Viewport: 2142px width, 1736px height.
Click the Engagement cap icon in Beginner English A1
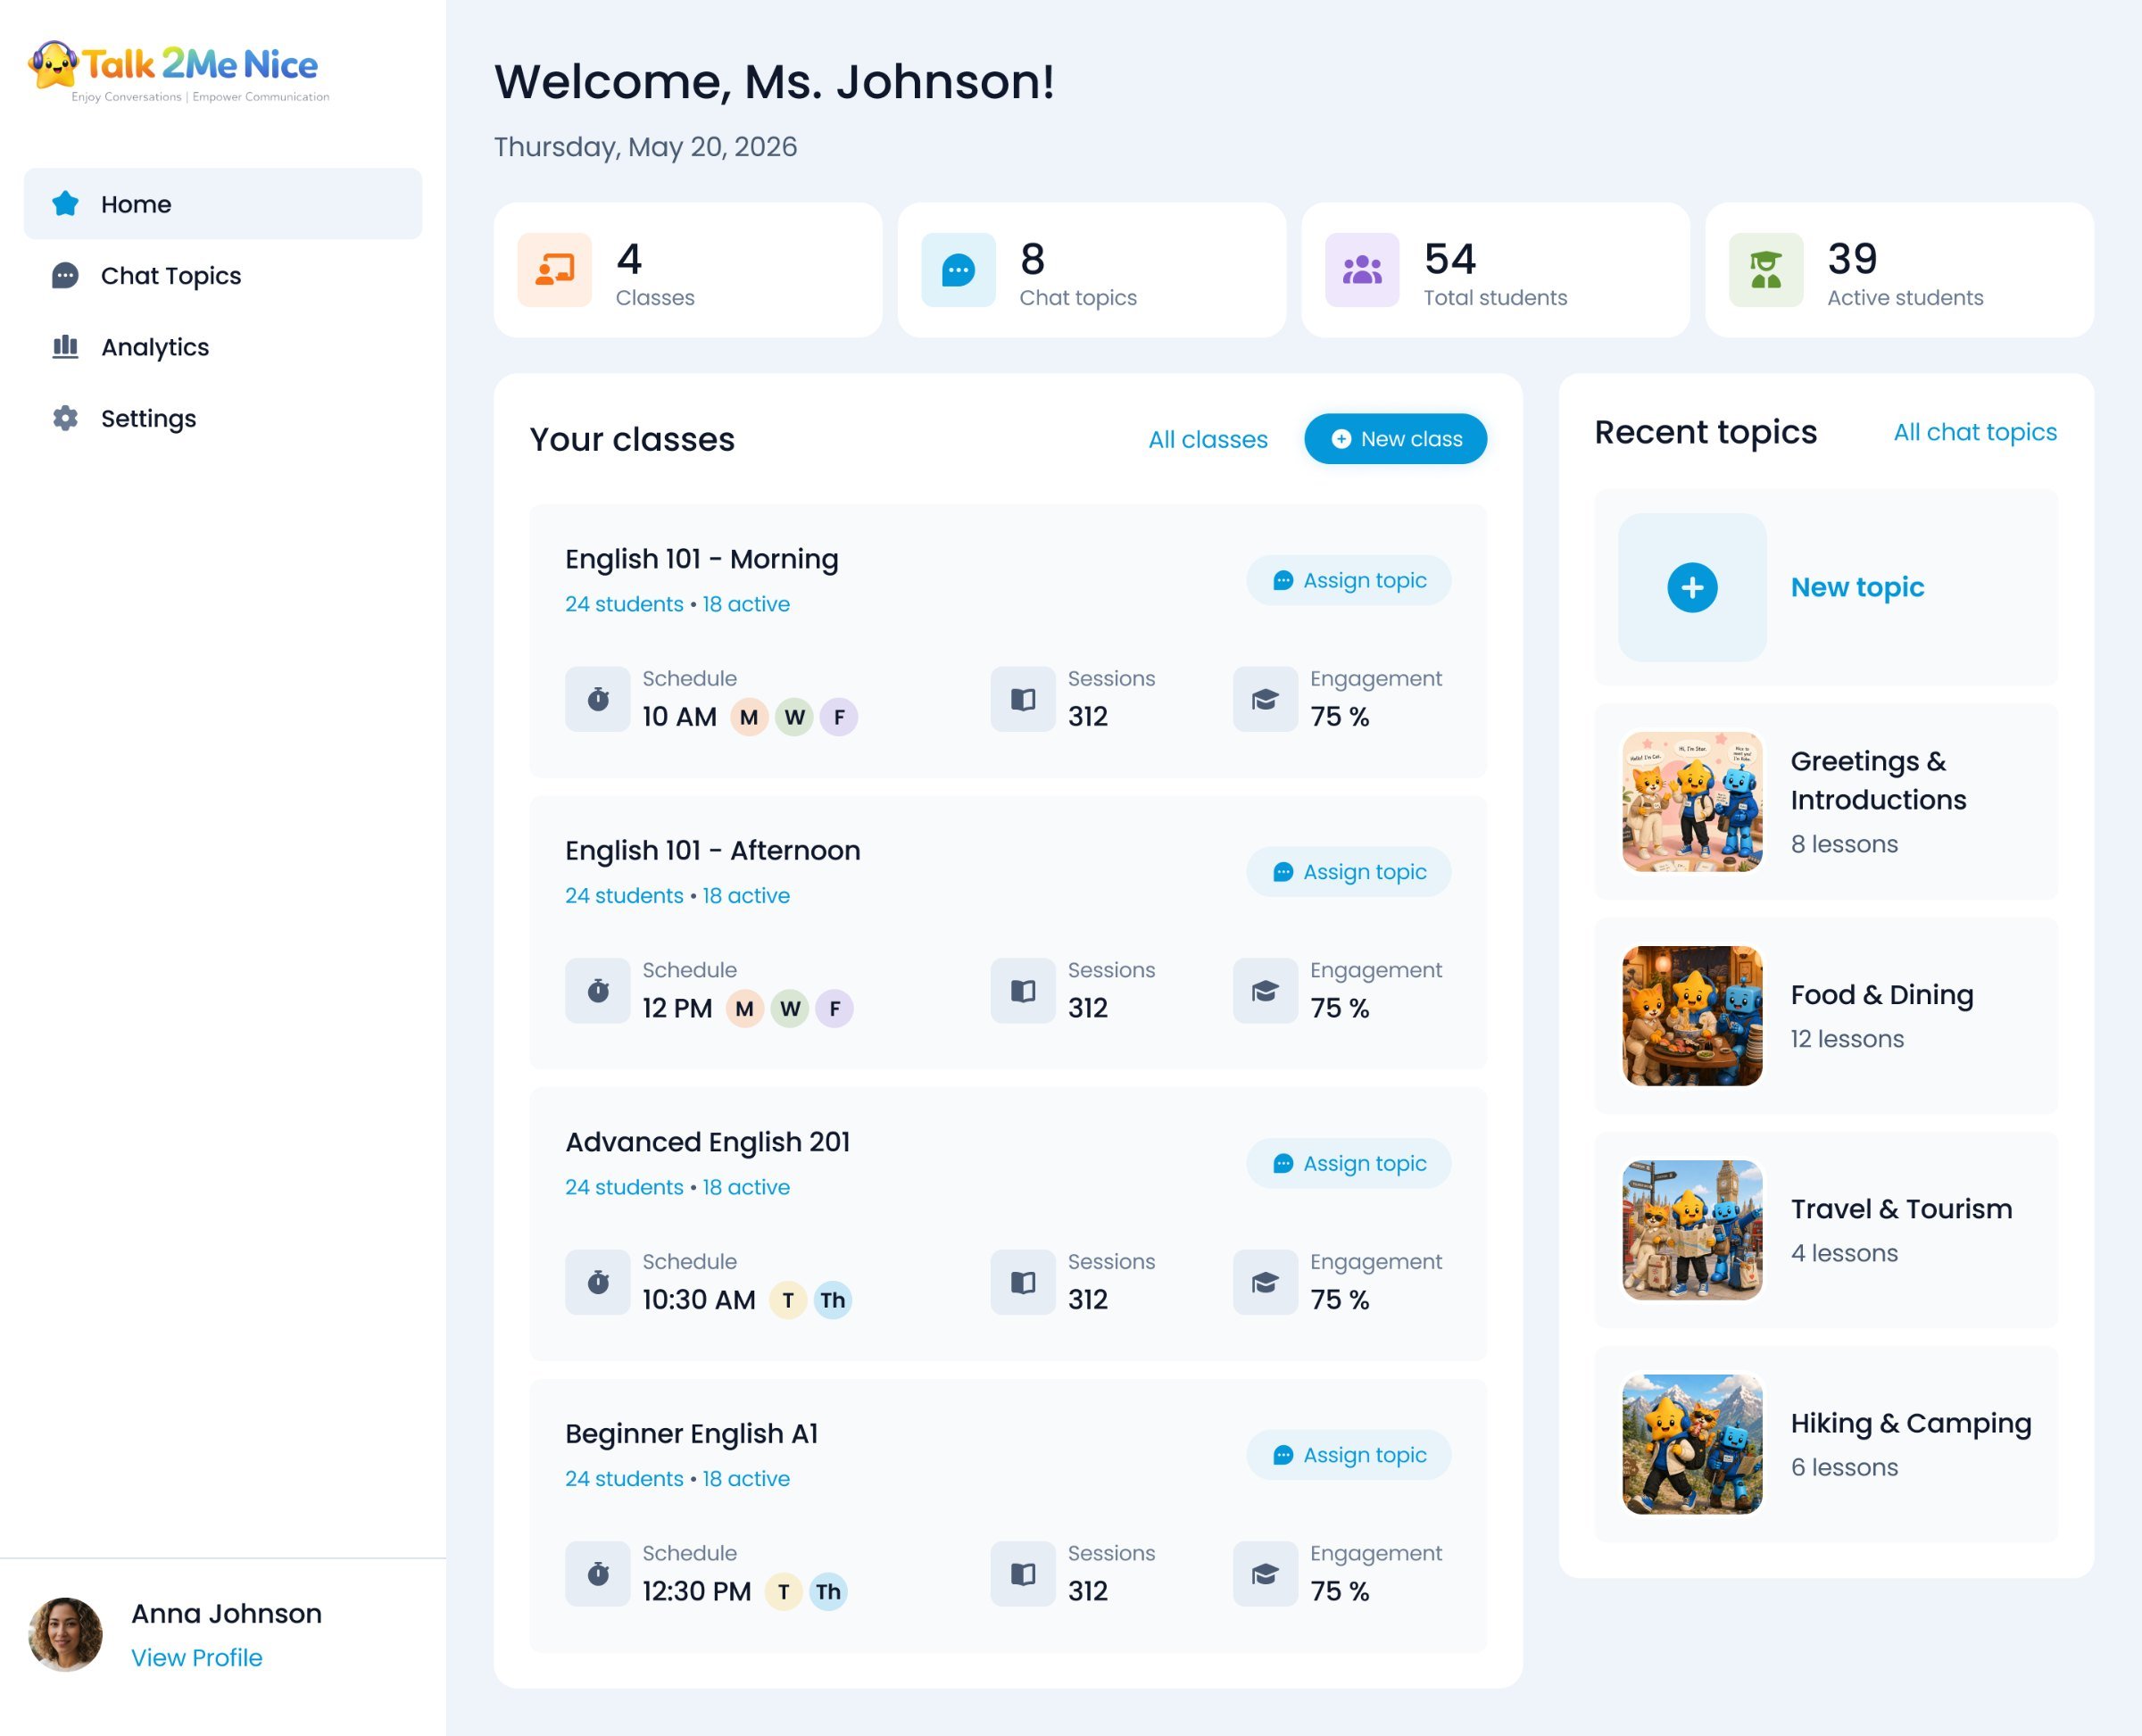pos(1265,1574)
